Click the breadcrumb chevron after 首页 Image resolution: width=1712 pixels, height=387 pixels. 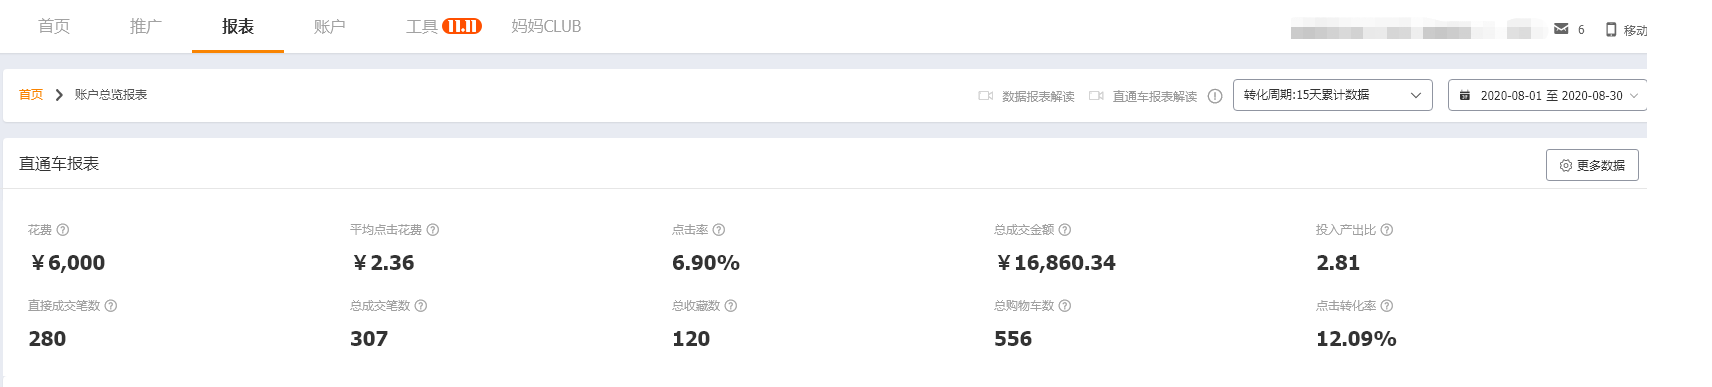(x=59, y=95)
